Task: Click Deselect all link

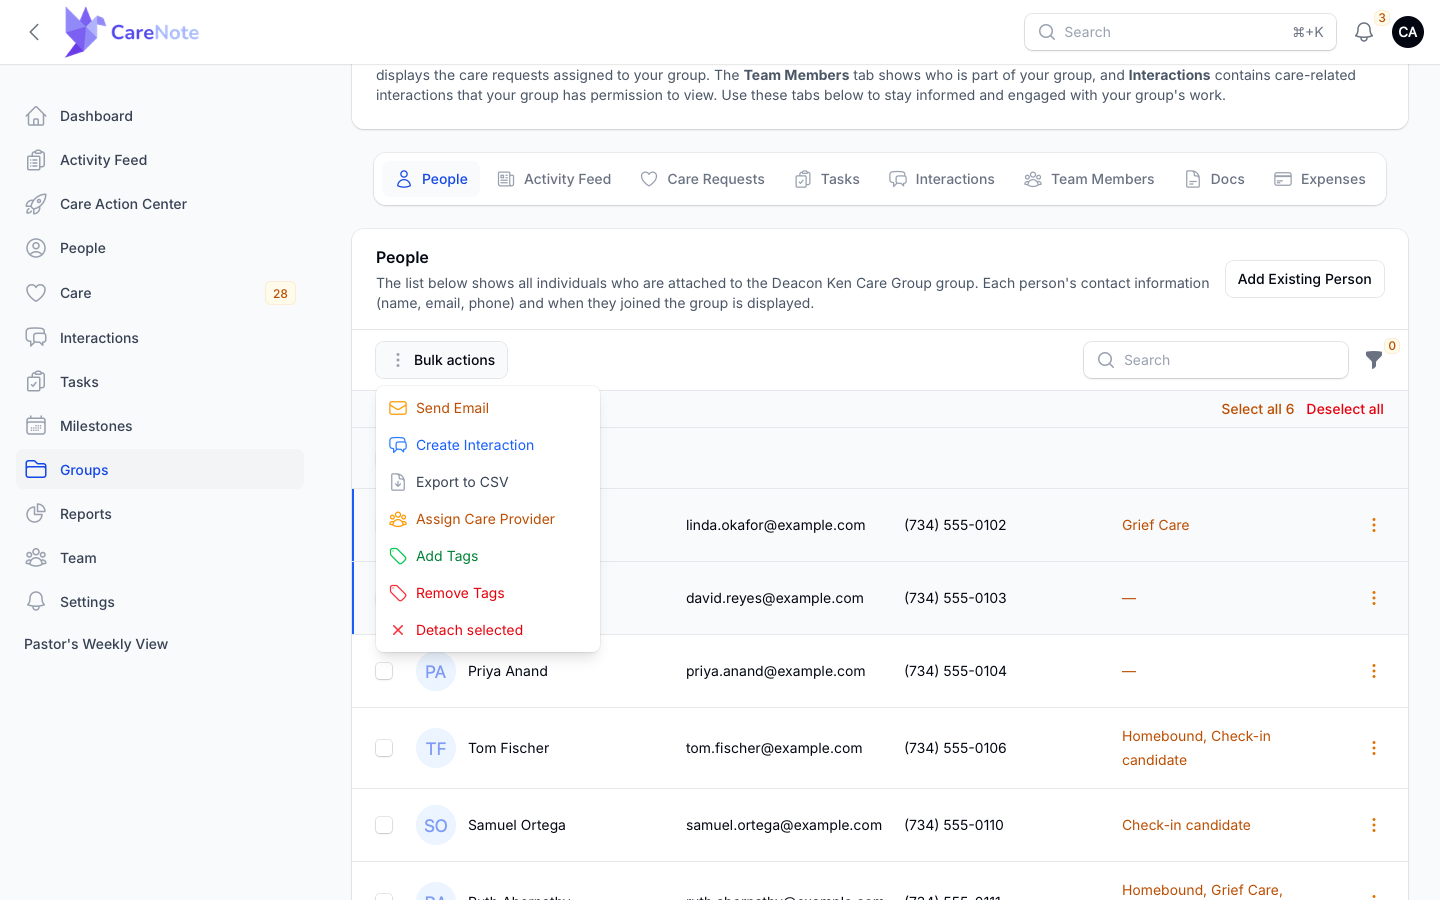Action: click(1345, 409)
